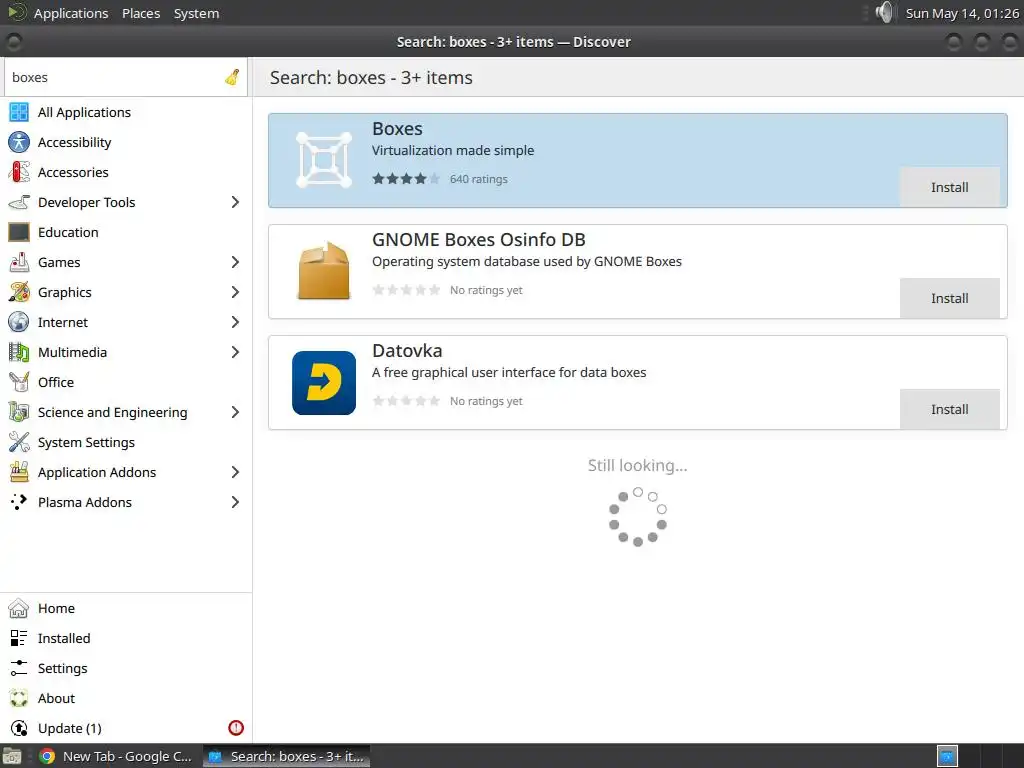
Task: Open the About page label
Action: pos(56,699)
